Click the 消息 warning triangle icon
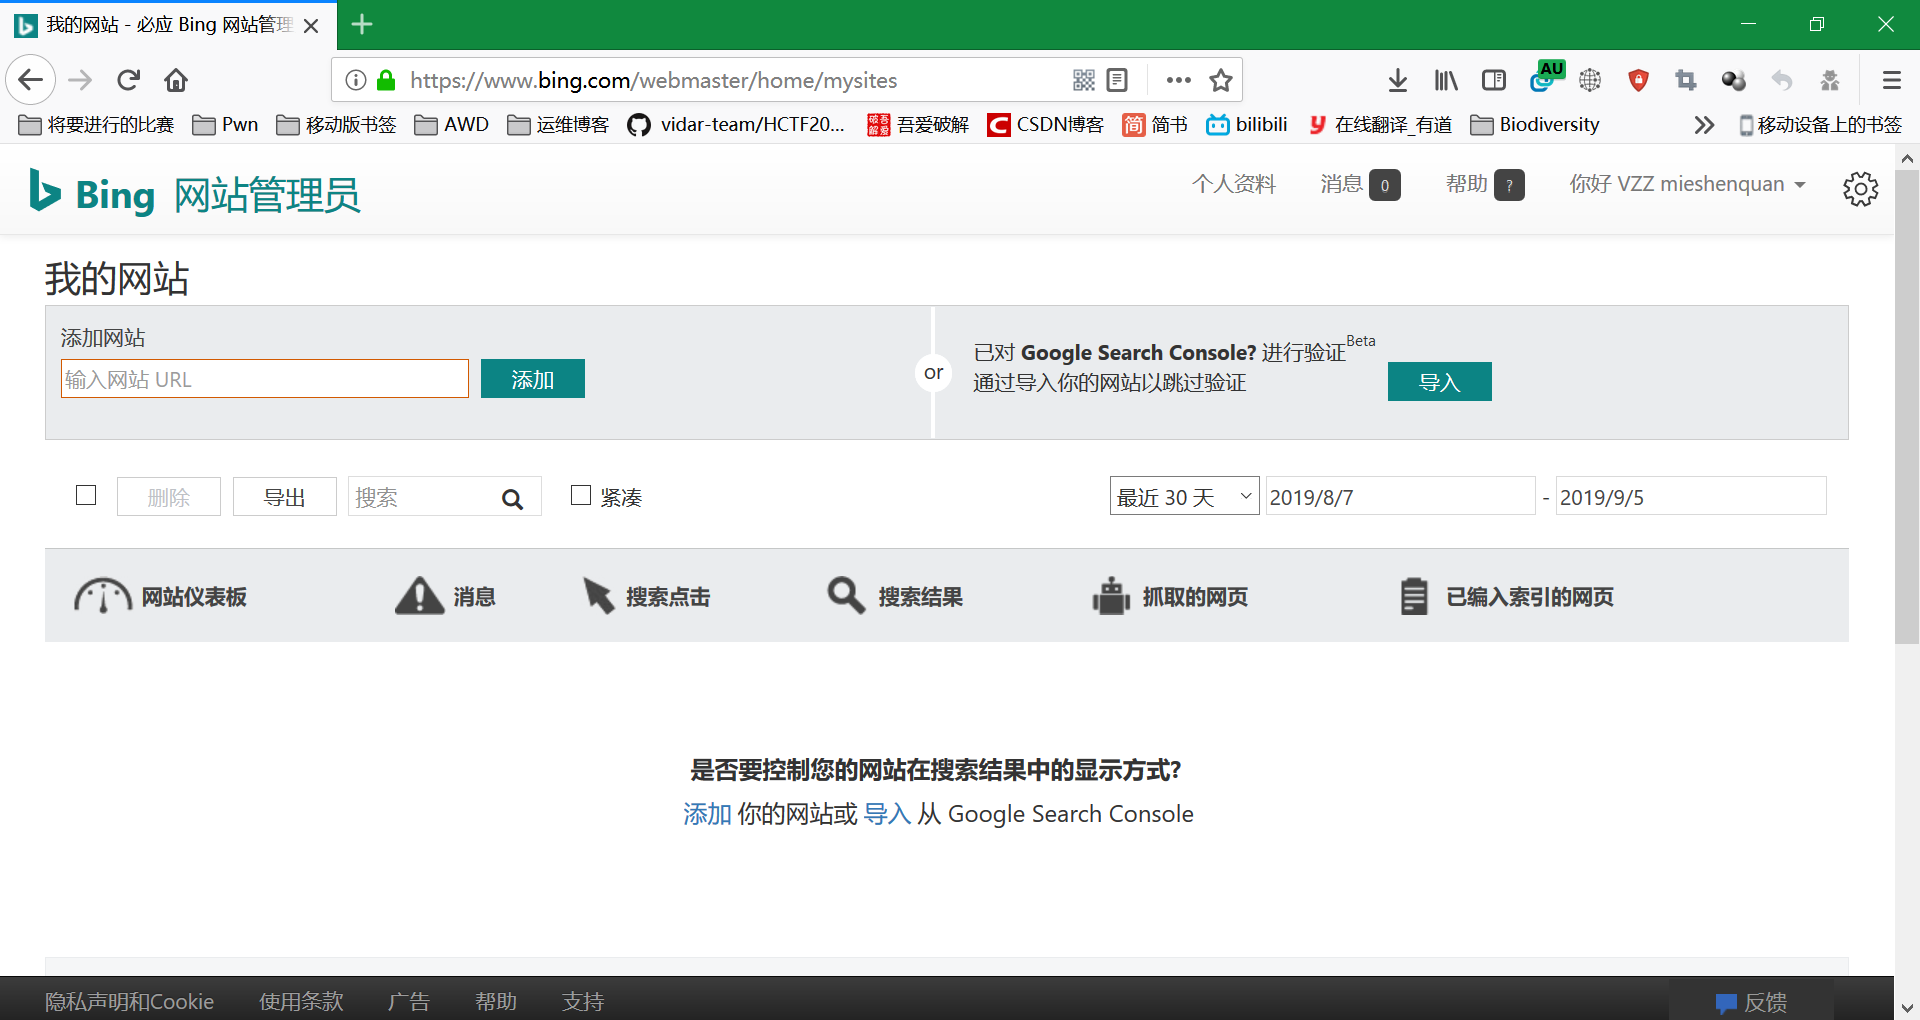The image size is (1920, 1020). (419, 596)
